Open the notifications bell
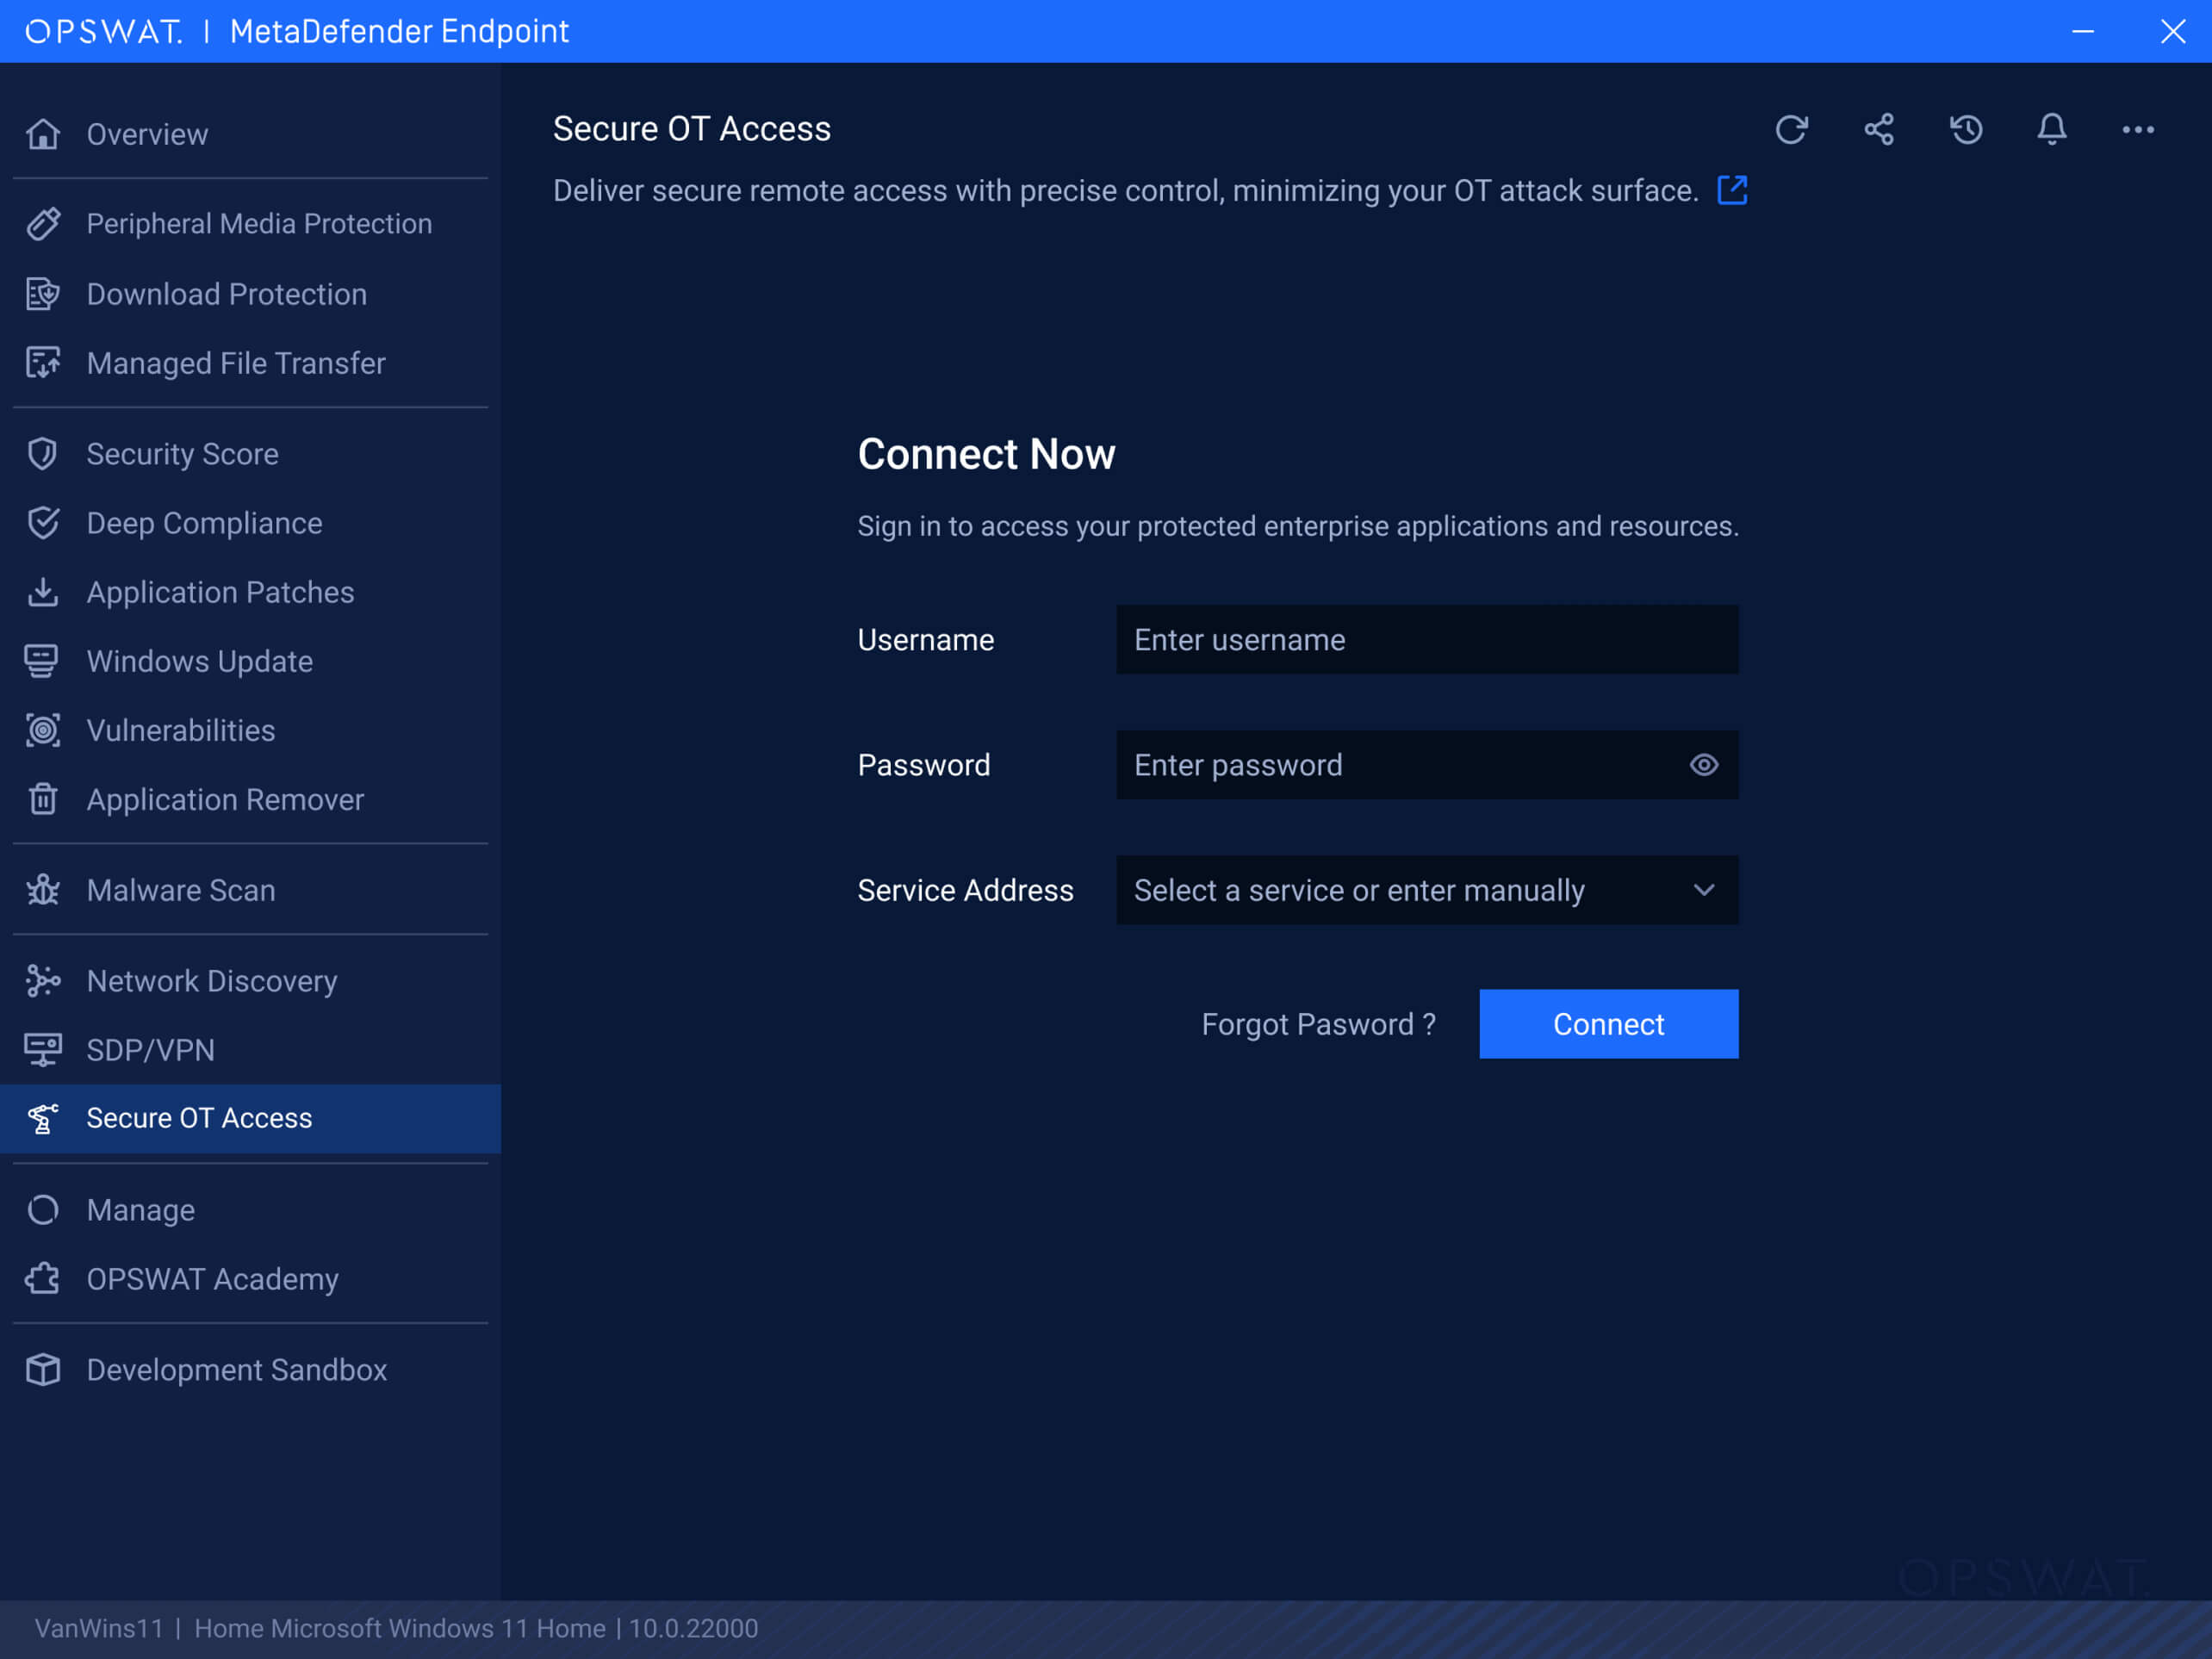This screenshot has height=1659, width=2212. point(2050,129)
